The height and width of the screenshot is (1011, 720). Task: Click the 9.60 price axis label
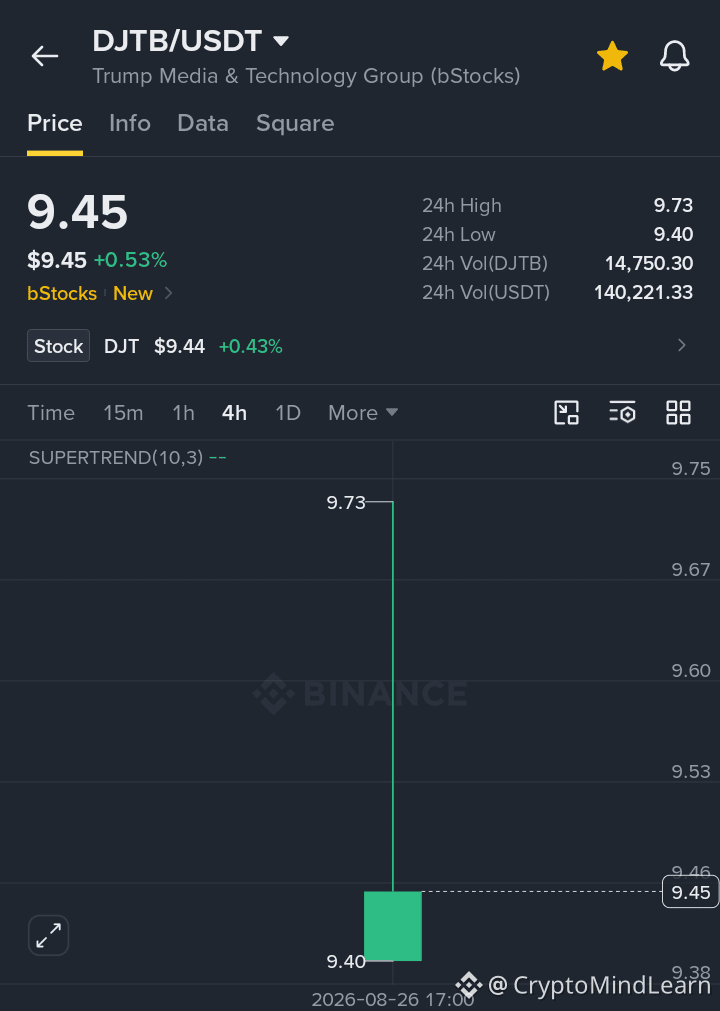(690, 671)
